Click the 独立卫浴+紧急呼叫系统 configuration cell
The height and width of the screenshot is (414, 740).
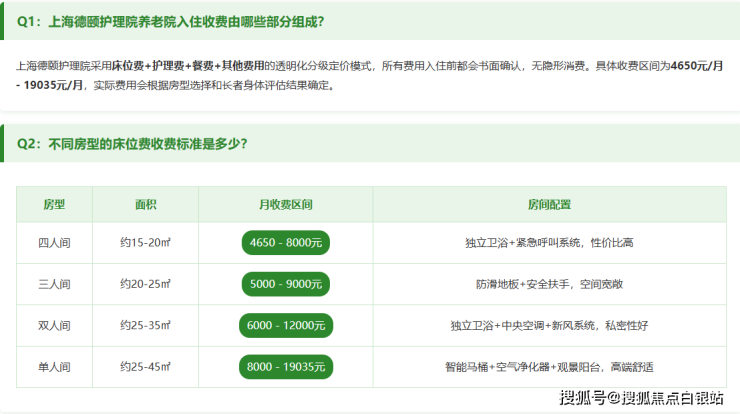[x=549, y=243]
